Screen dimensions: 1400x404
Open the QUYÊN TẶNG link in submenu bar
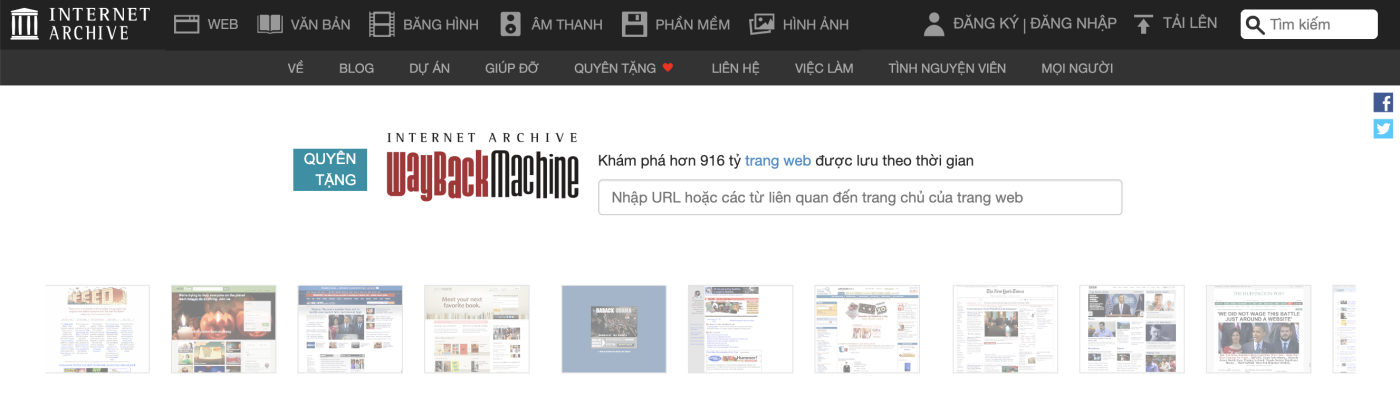coord(615,68)
